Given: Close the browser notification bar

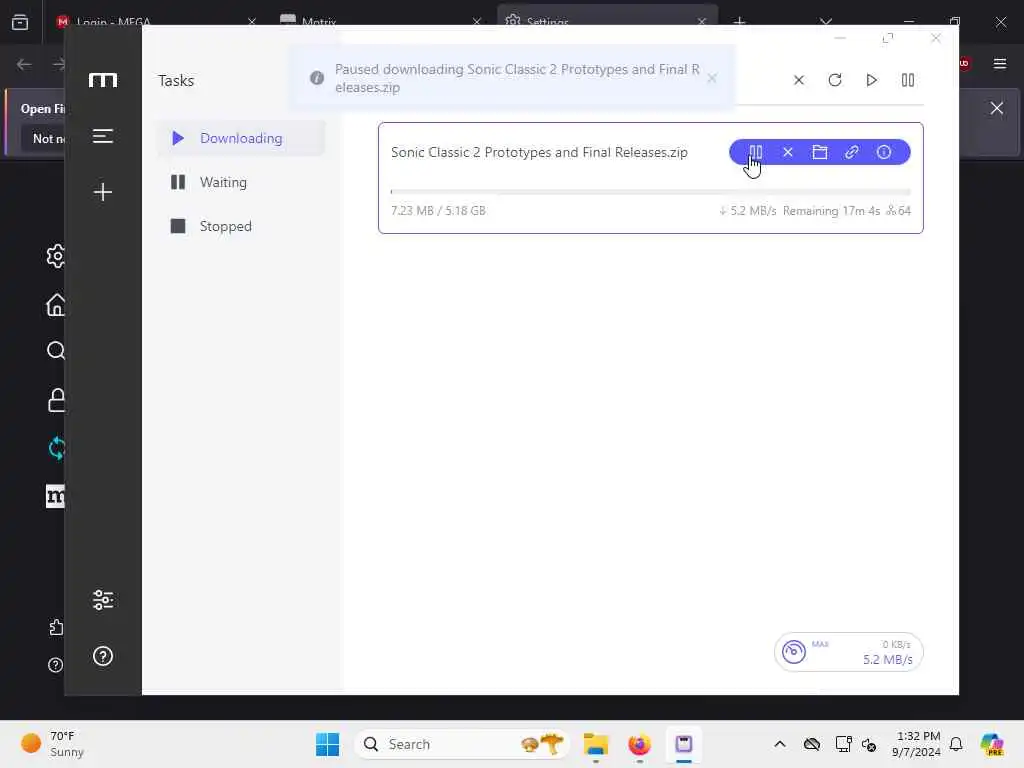Looking at the screenshot, I should click(x=997, y=108).
